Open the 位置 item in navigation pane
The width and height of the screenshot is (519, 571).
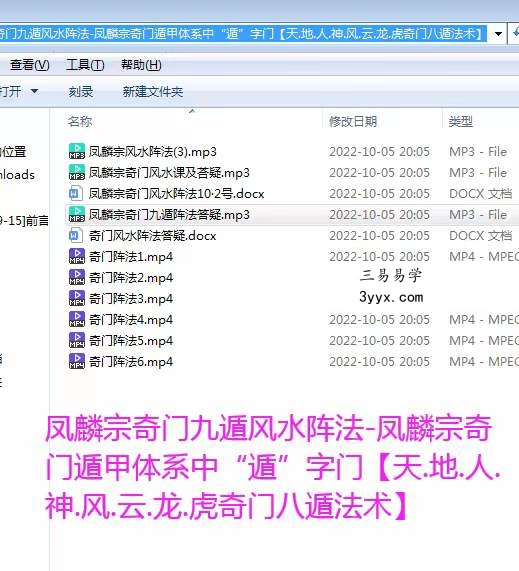coord(13,151)
